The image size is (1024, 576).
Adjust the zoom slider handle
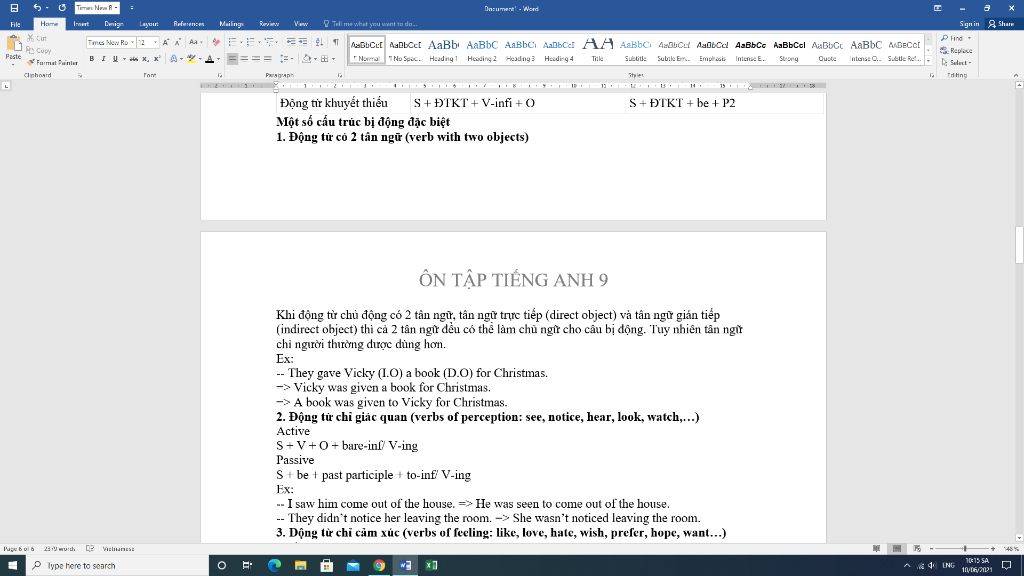pyautogui.click(x=965, y=549)
